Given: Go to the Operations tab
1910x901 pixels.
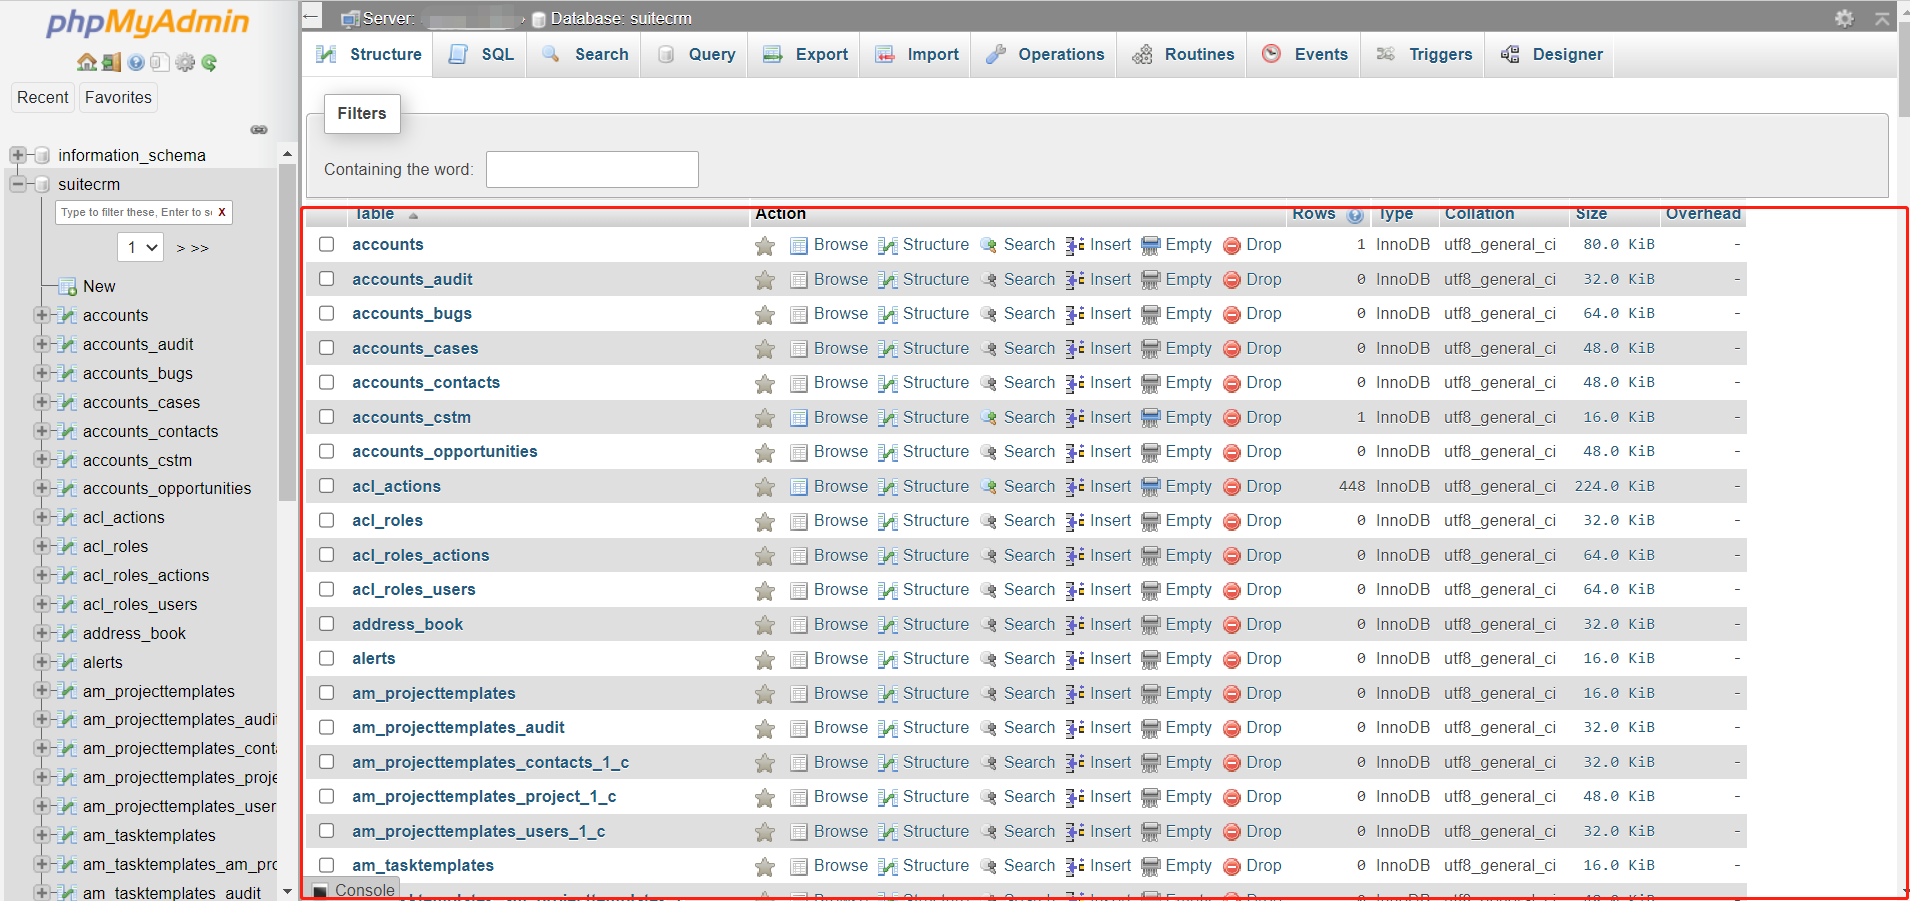Looking at the screenshot, I should click(x=1045, y=55).
